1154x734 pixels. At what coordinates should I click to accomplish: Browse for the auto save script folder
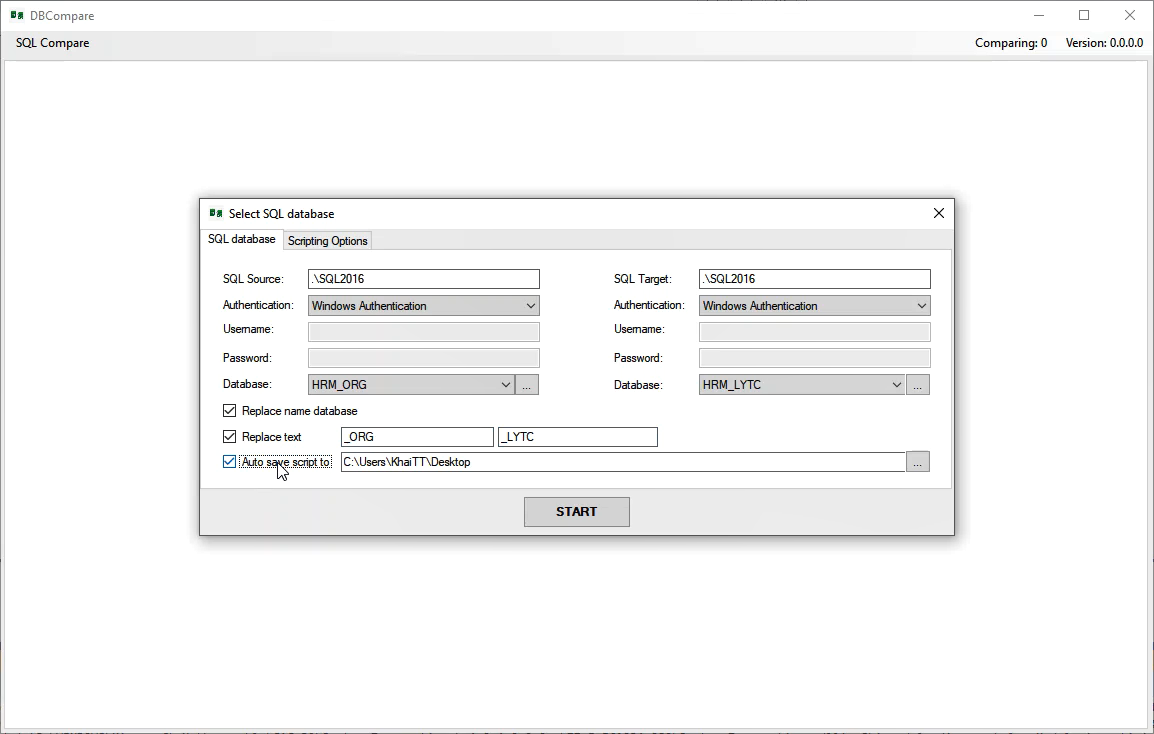pyautogui.click(x=918, y=462)
